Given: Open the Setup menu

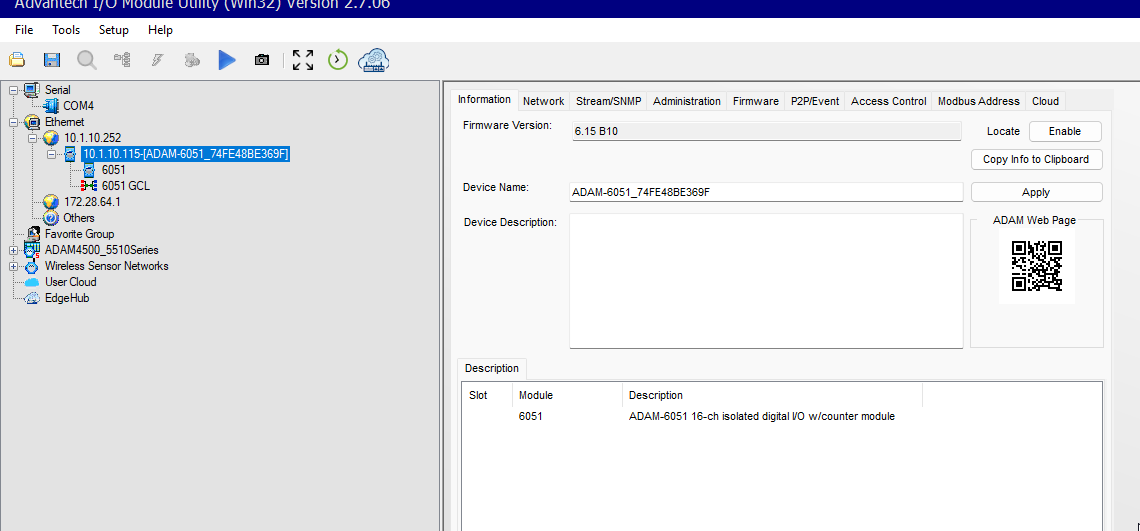Looking at the screenshot, I should (x=113, y=30).
